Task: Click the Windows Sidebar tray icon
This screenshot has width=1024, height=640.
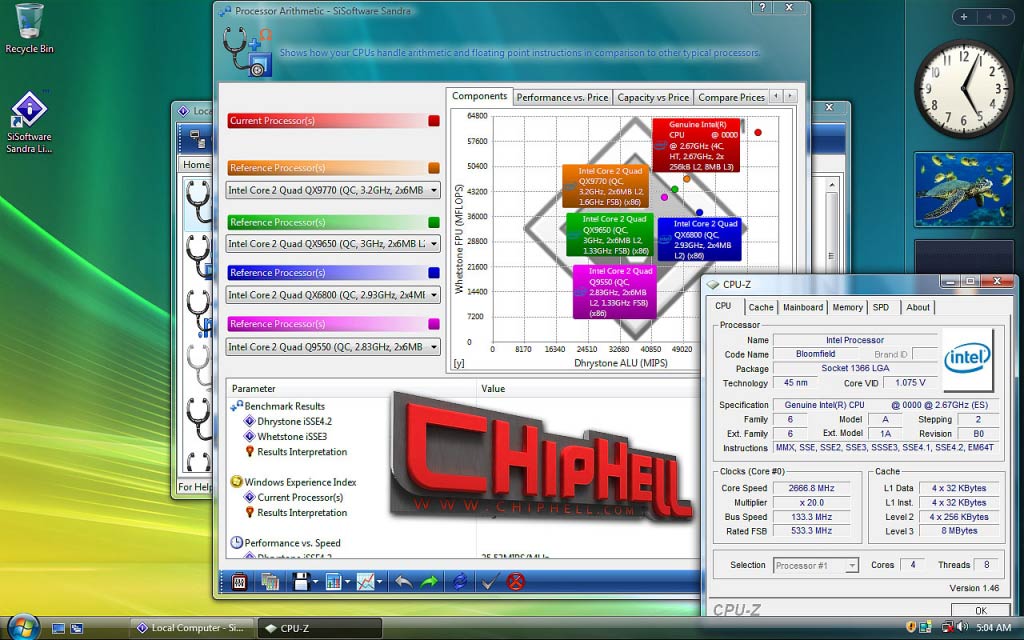Action: tap(925, 628)
